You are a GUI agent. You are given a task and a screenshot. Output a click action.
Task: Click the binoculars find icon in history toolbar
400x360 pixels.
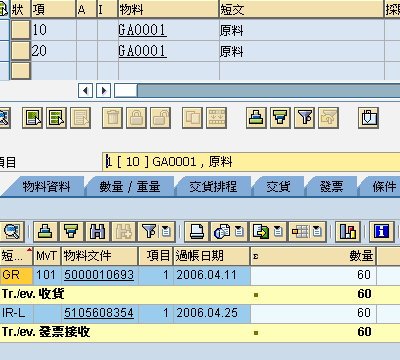tap(97, 231)
